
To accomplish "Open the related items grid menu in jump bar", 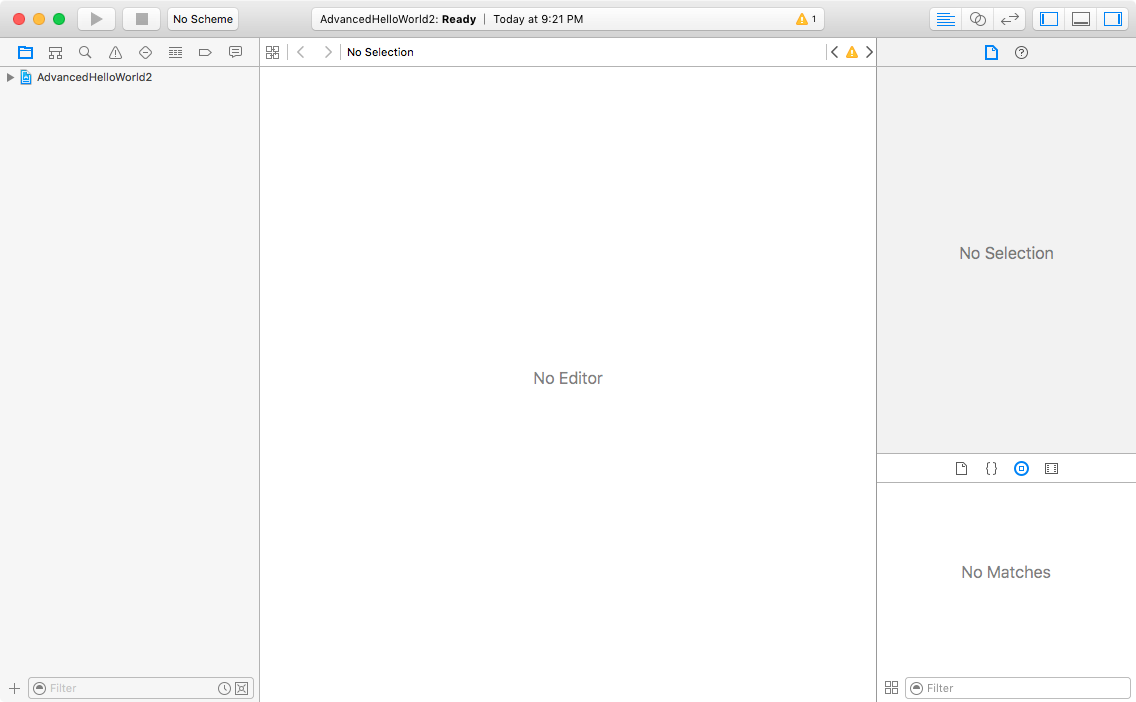I will (272, 52).
